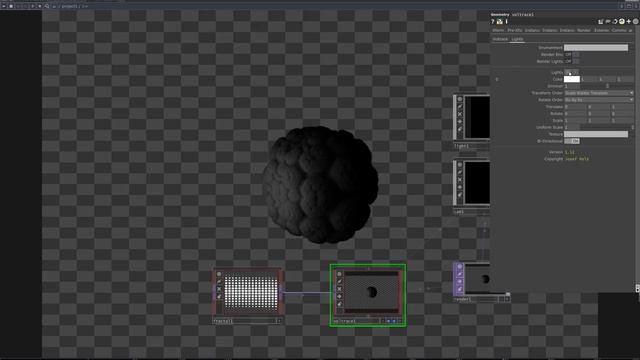This screenshot has height=360, width=640.
Task: Open Transform Order dropdown
Action: (x=598, y=93)
